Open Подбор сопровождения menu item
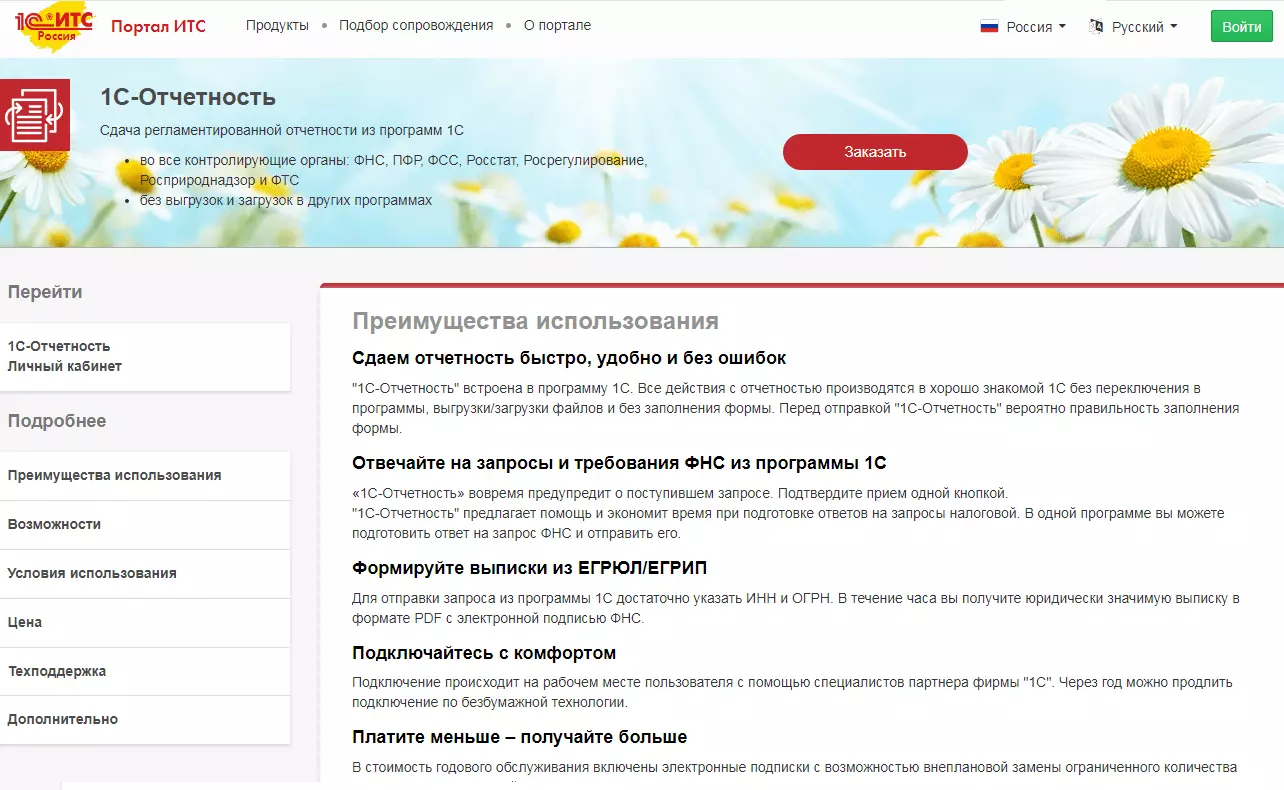 point(416,25)
